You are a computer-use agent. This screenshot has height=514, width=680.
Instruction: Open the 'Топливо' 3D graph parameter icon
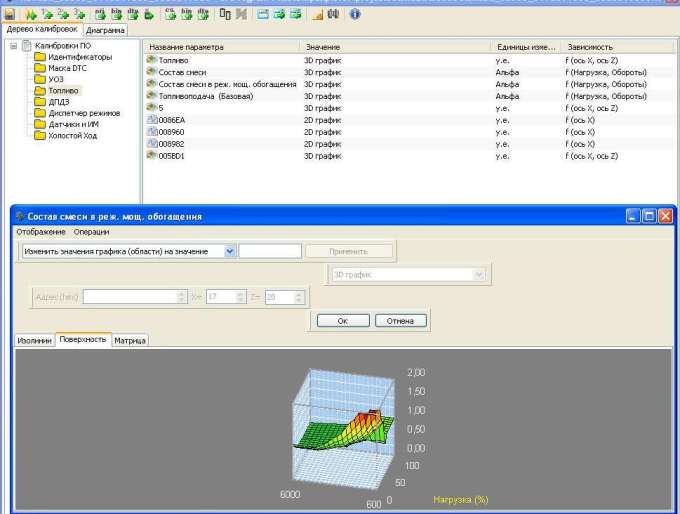[152, 60]
